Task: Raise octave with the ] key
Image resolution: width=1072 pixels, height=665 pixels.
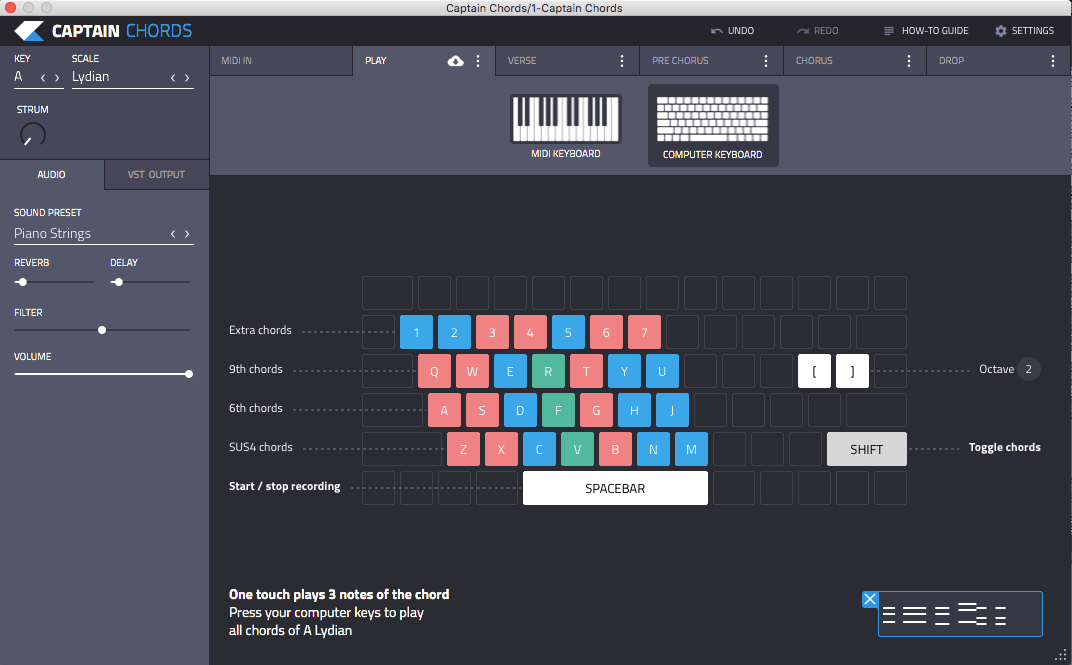Action: pyautogui.click(x=853, y=372)
